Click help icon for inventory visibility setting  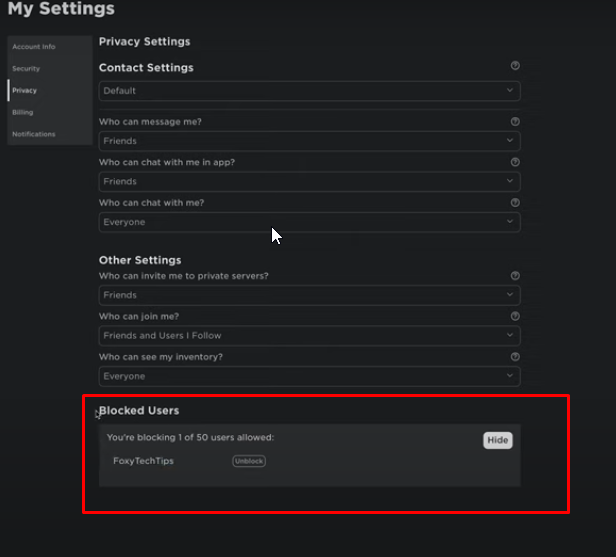(x=515, y=357)
